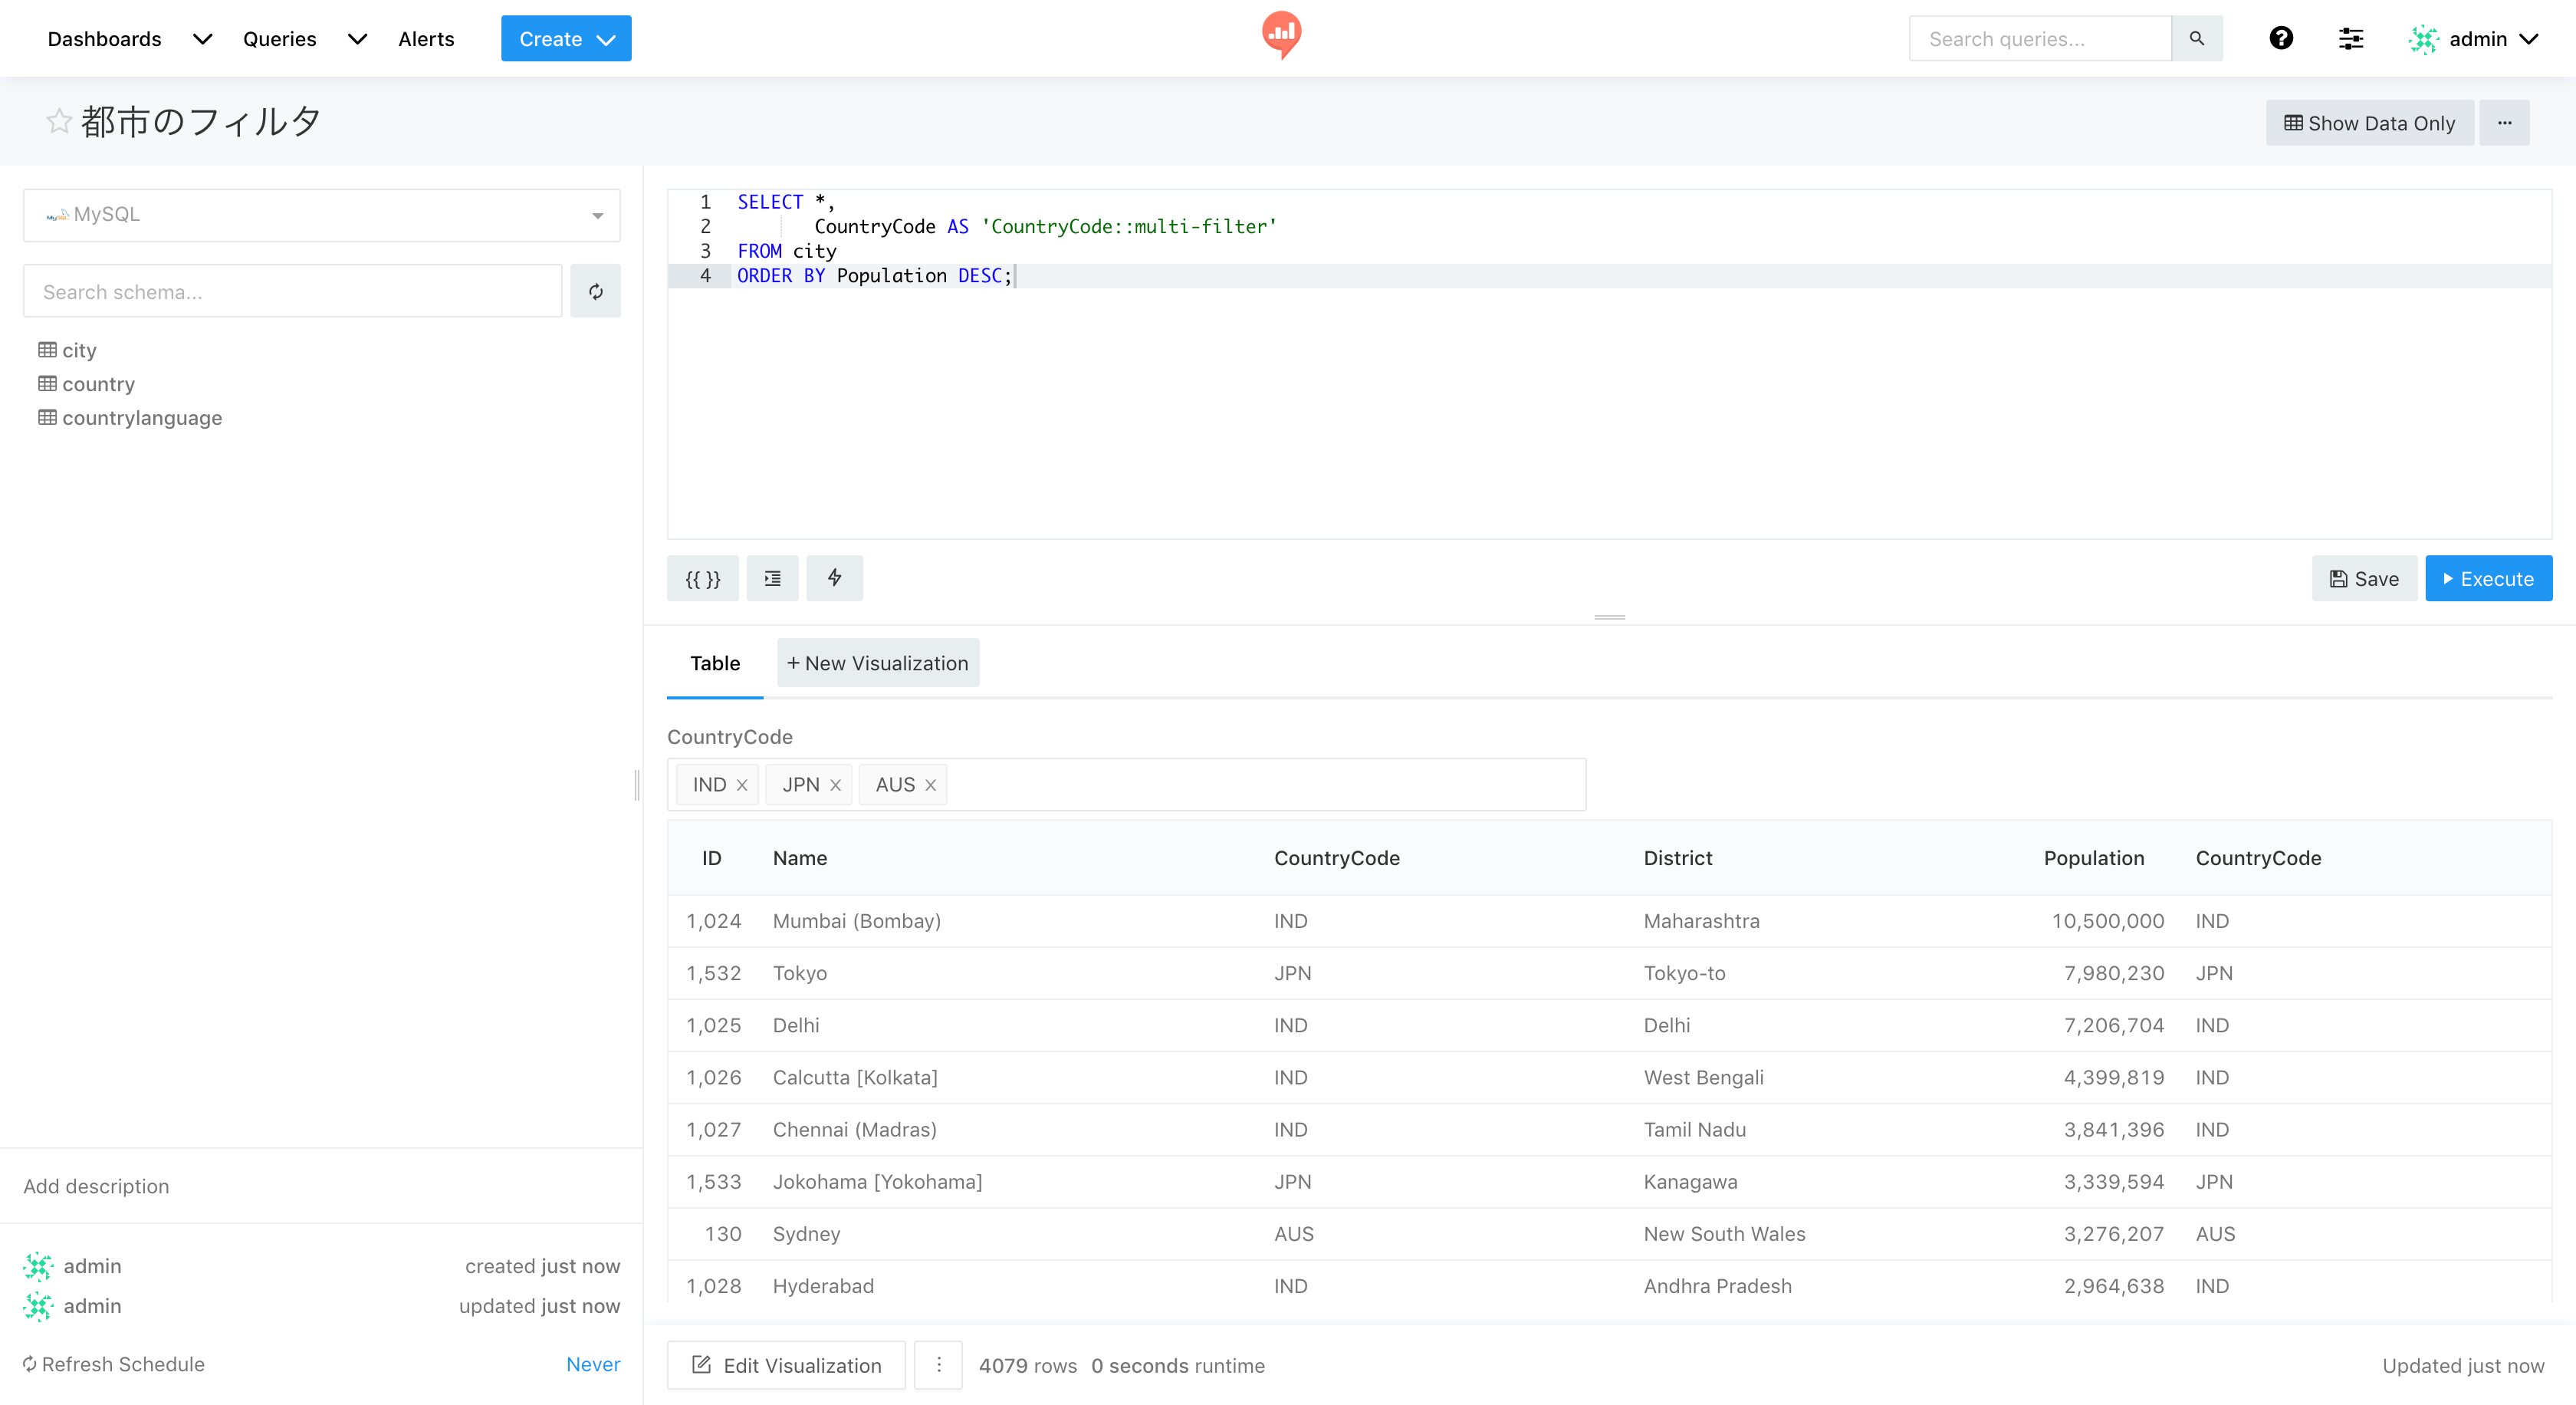Click the refresh schema icon button

tap(595, 292)
